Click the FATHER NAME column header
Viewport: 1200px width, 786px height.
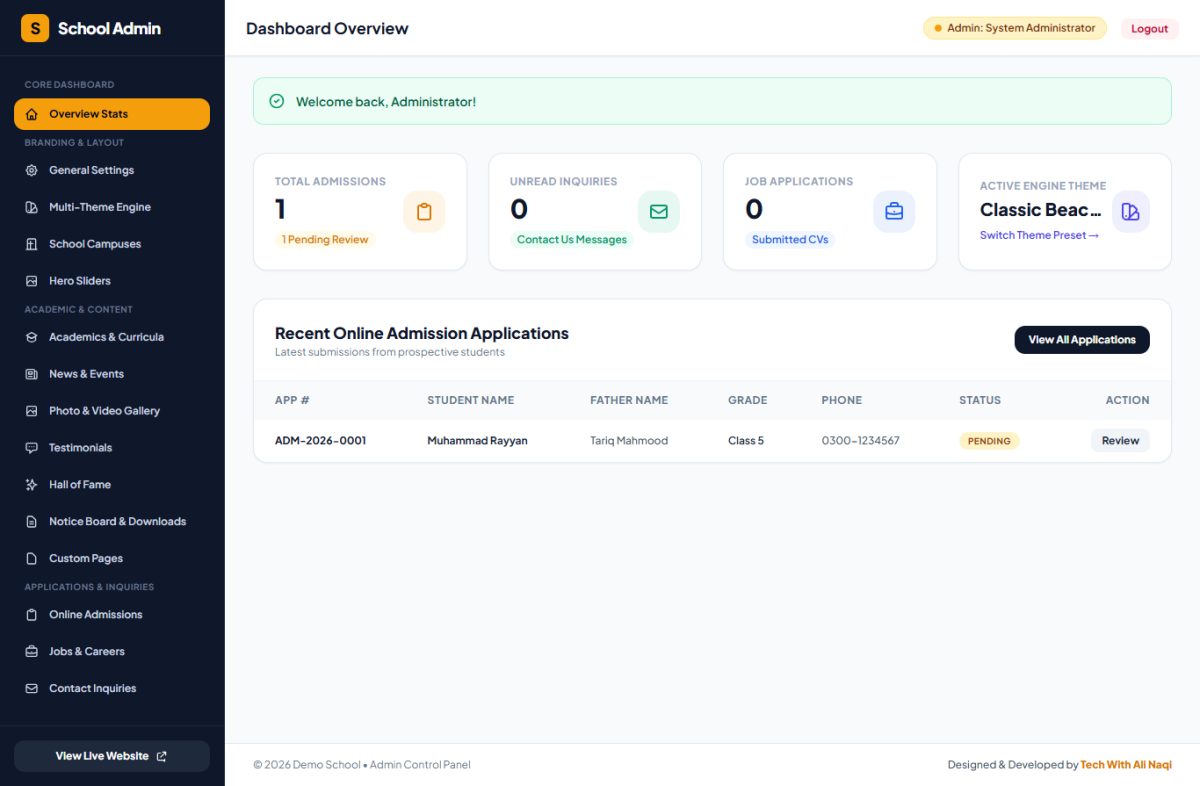point(629,400)
